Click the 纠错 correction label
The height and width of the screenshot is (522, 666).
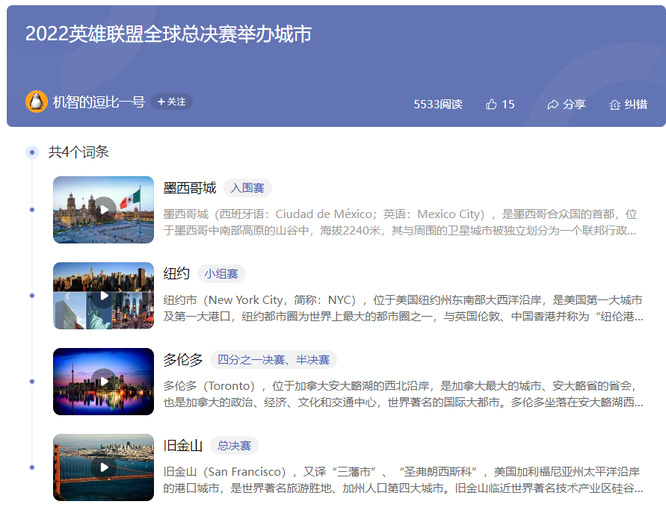click(636, 104)
